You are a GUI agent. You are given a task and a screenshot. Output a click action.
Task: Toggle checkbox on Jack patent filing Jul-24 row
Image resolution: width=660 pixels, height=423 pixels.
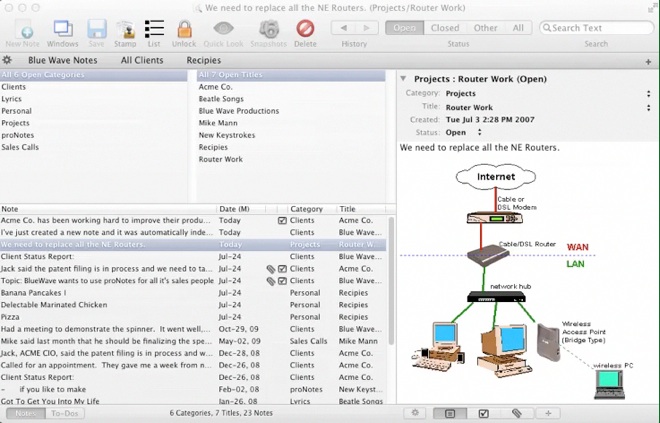coord(282,269)
